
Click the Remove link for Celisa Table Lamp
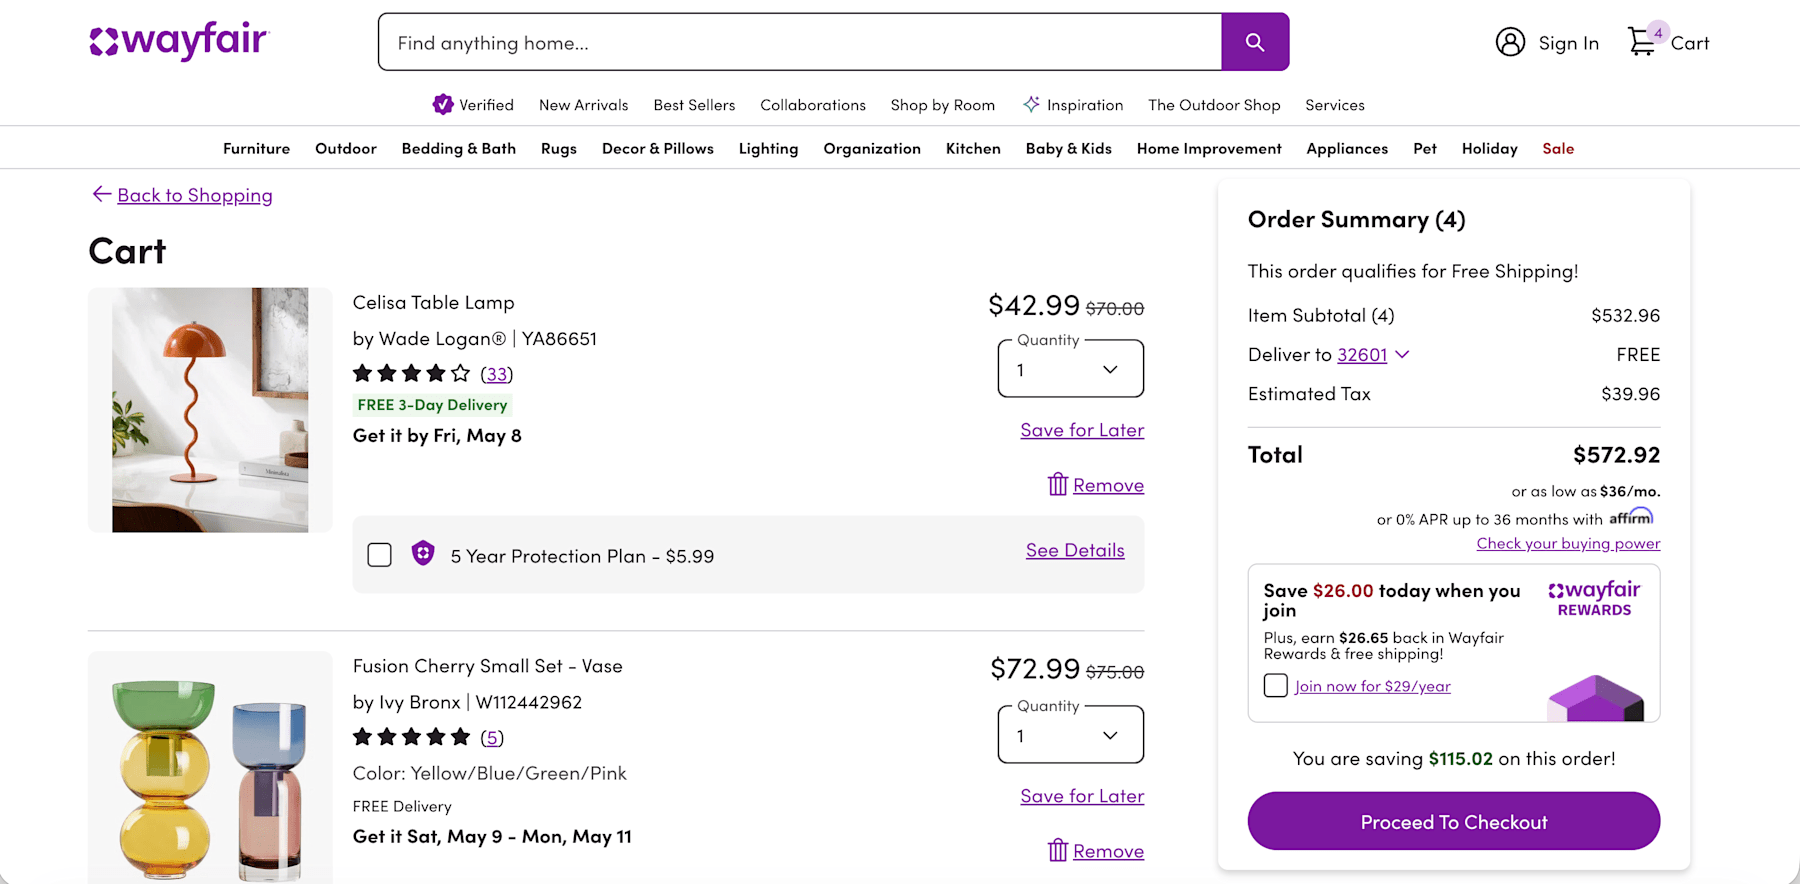coord(1108,485)
